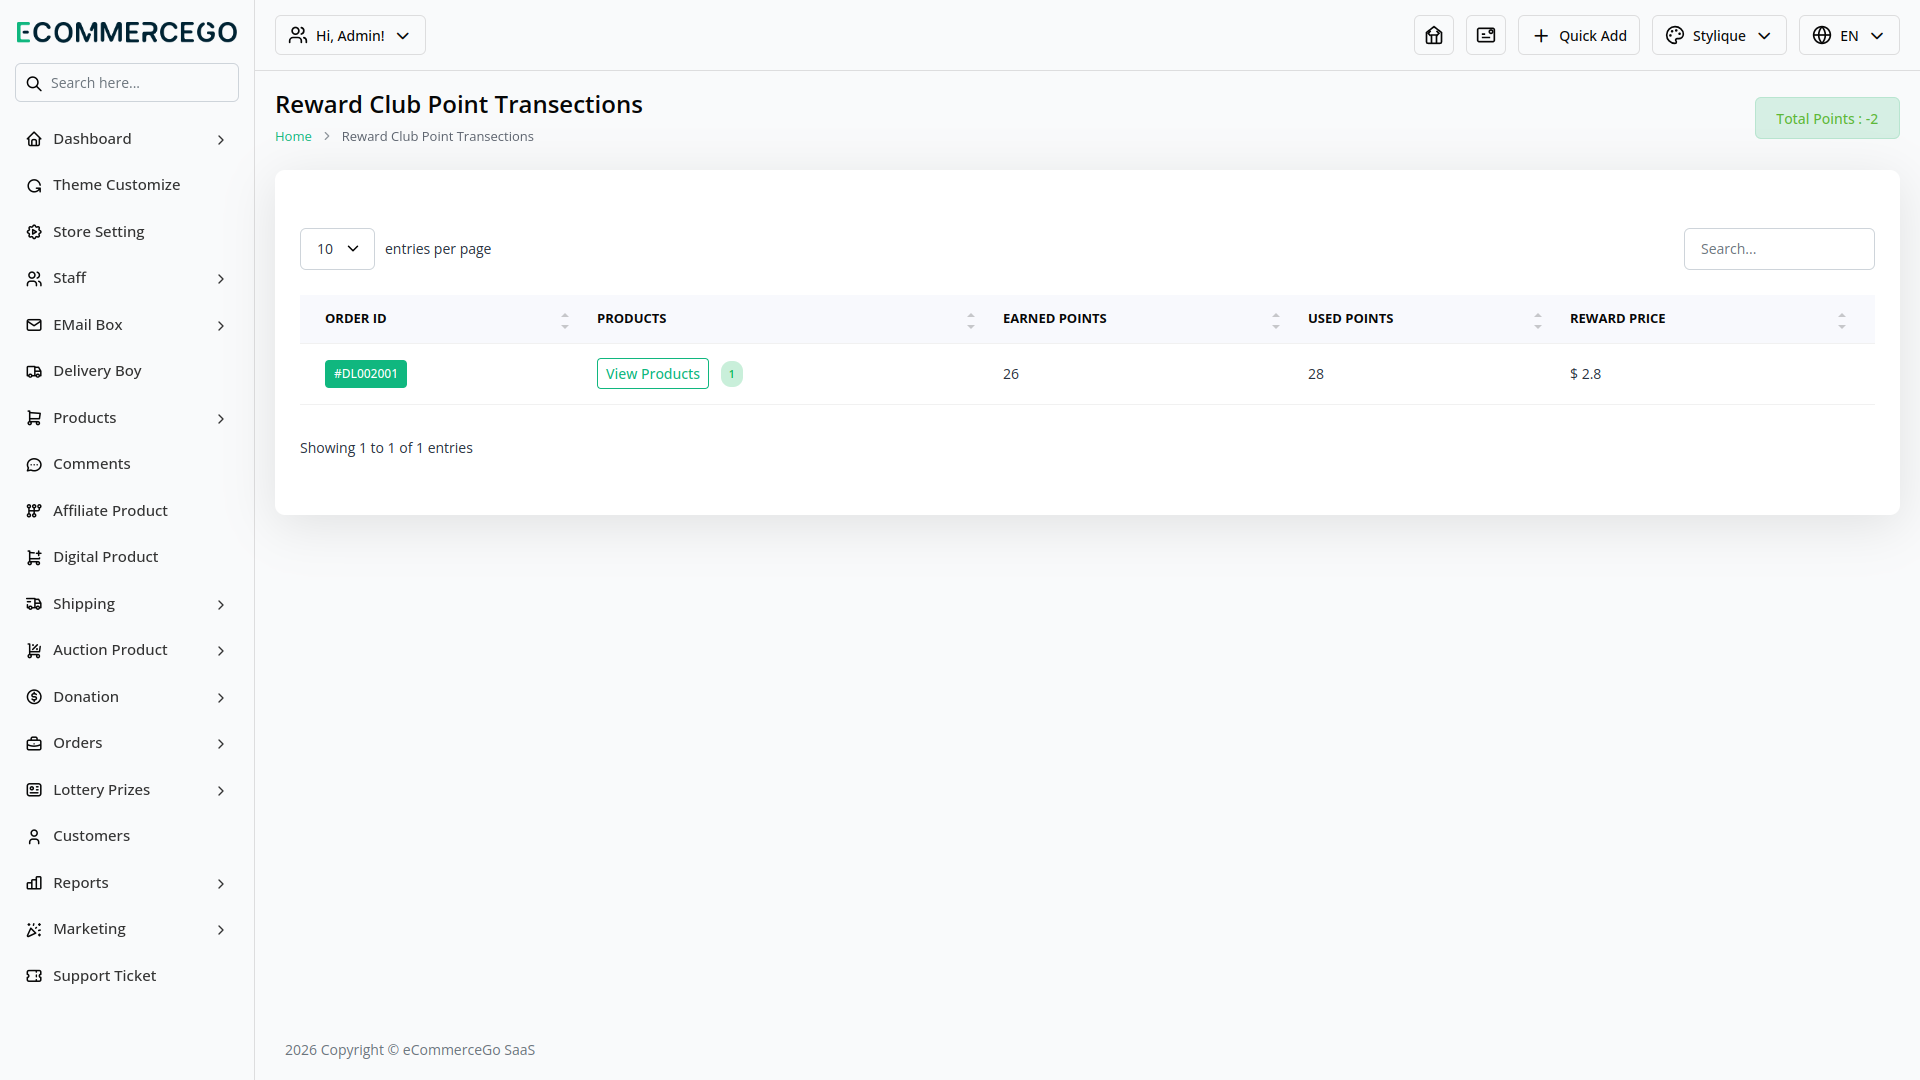
Task: Click the View Products button
Action: (x=653, y=374)
